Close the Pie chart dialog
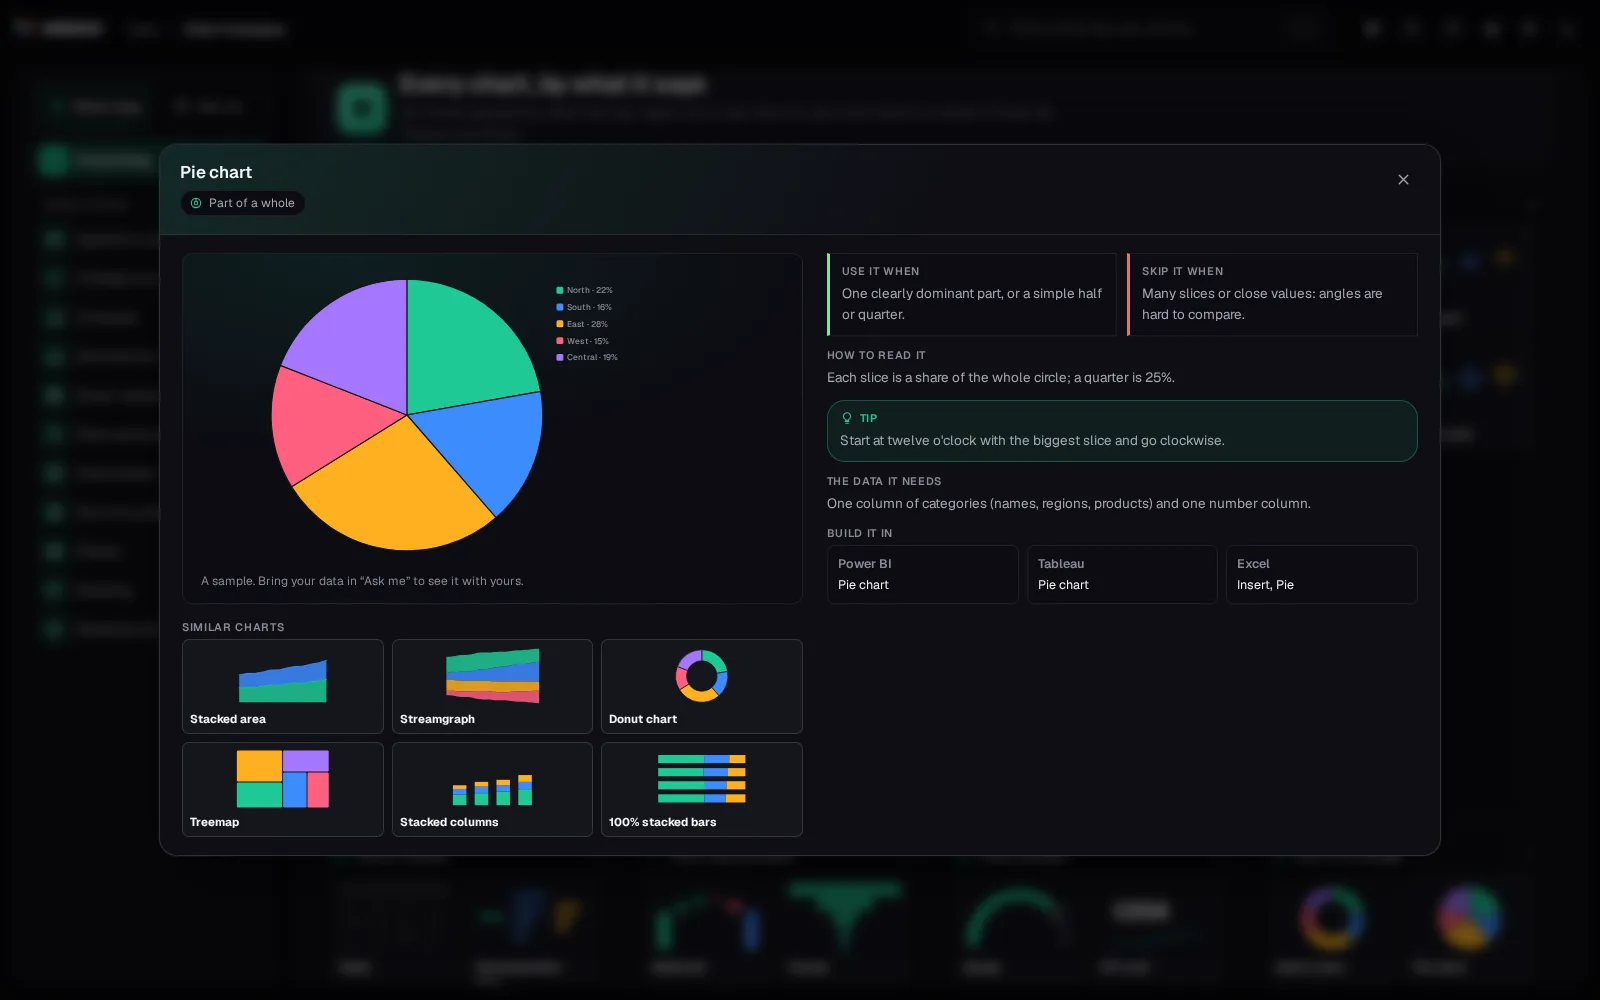 point(1403,180)
